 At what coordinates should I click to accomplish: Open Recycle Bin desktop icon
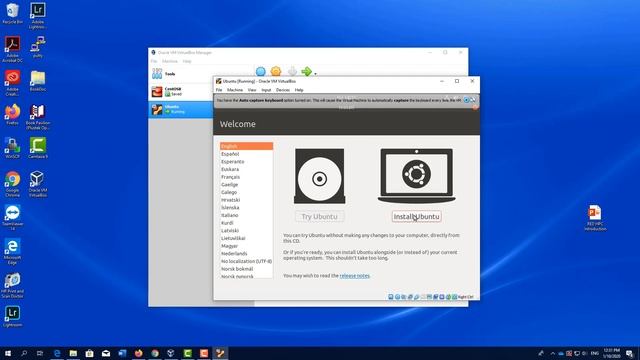coord(13,14)
